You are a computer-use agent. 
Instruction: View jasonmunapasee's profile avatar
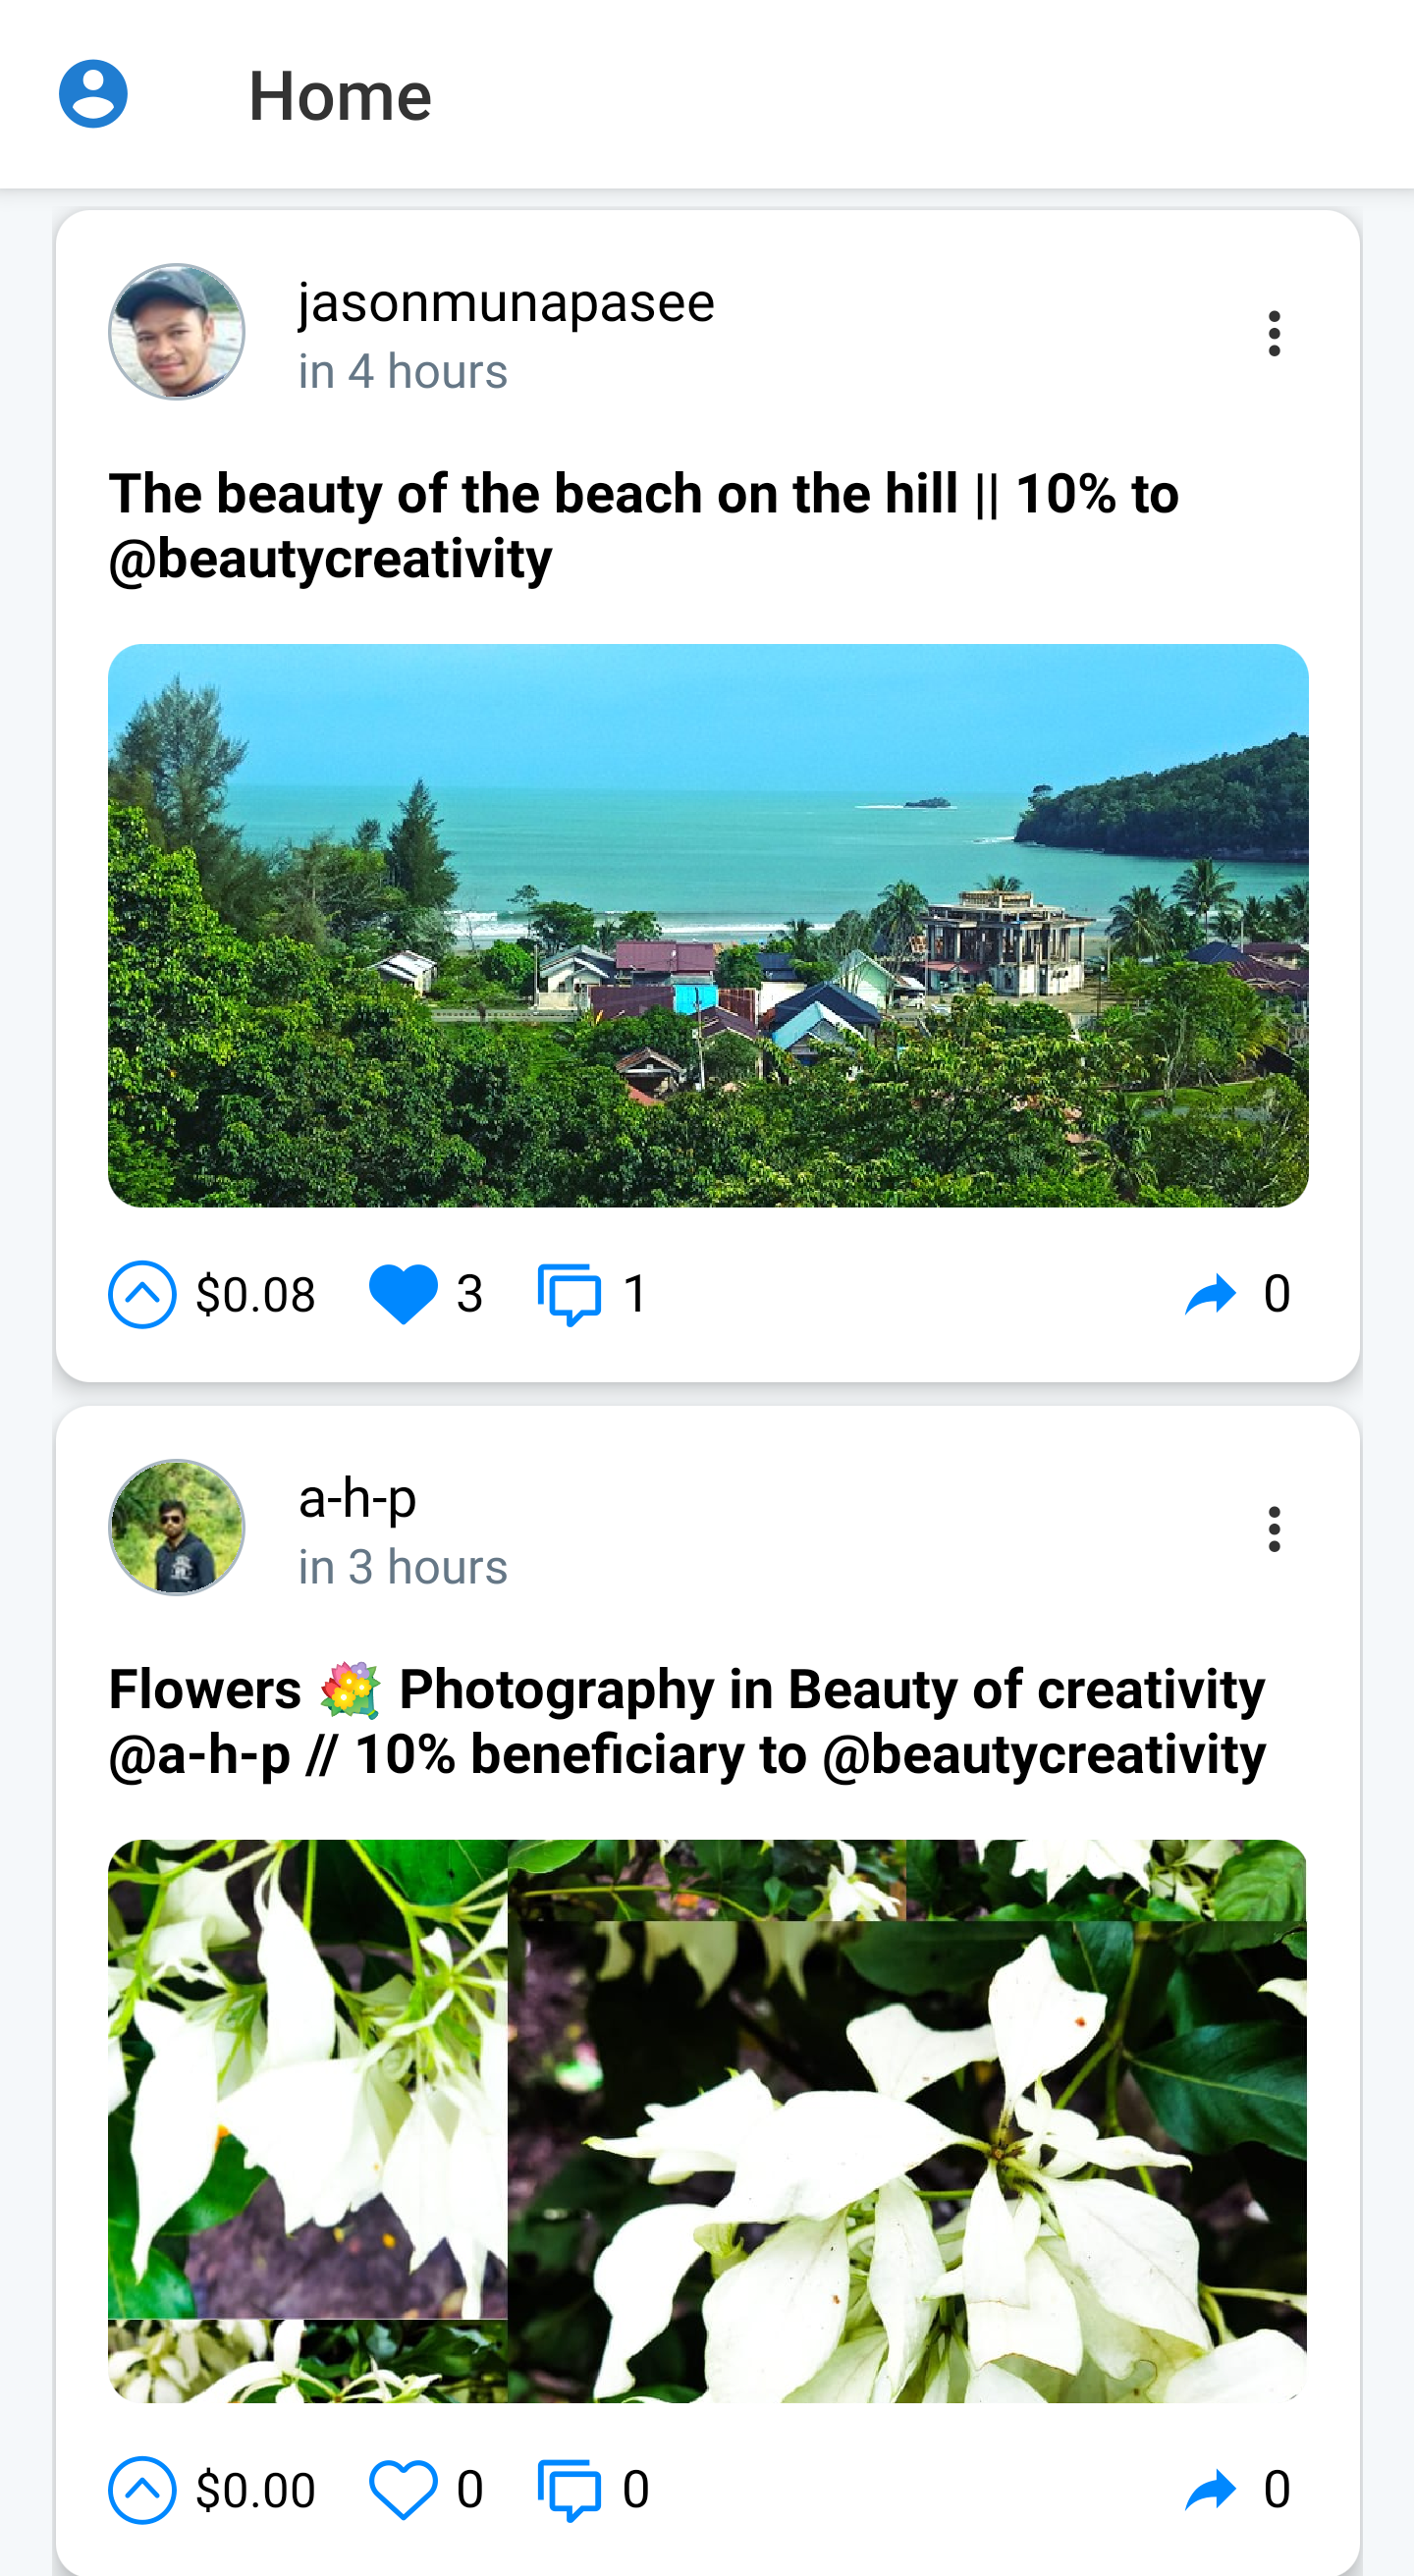tap(177, 332)
